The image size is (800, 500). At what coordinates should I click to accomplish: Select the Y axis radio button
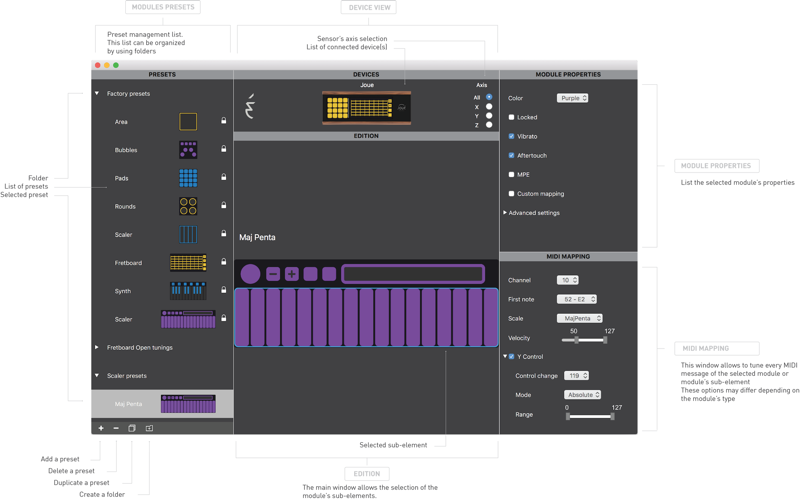pyautogui.click(x=489, y=116)
